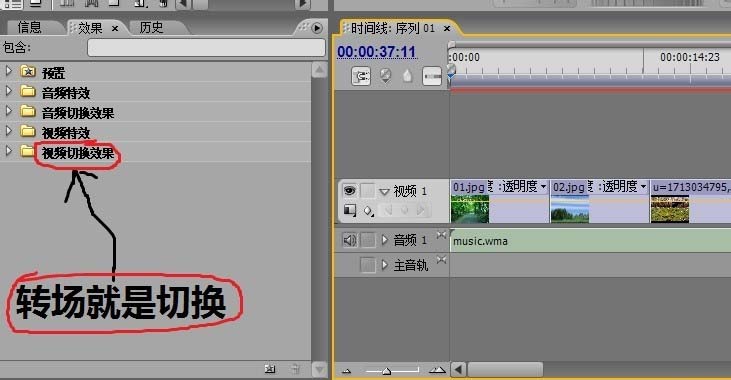Expand the 音频 1 track triangle
Screen dimensions: 731x380
click(x=385, y=240)
